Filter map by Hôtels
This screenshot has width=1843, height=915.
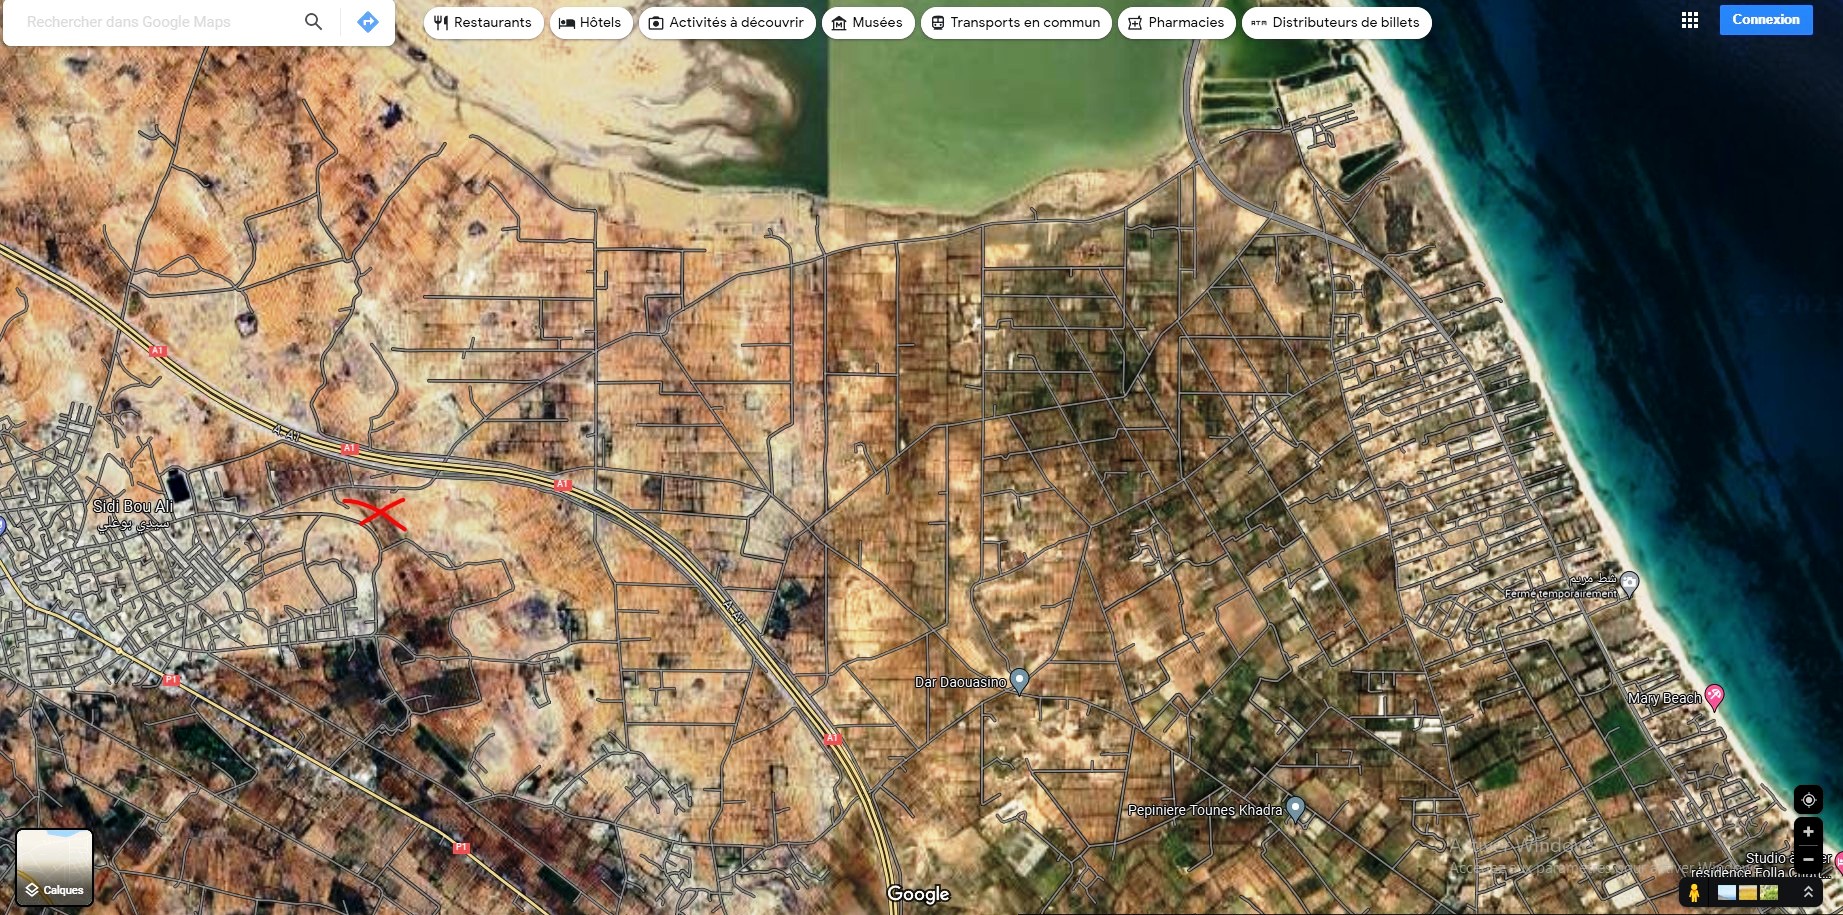pos(590,22)
